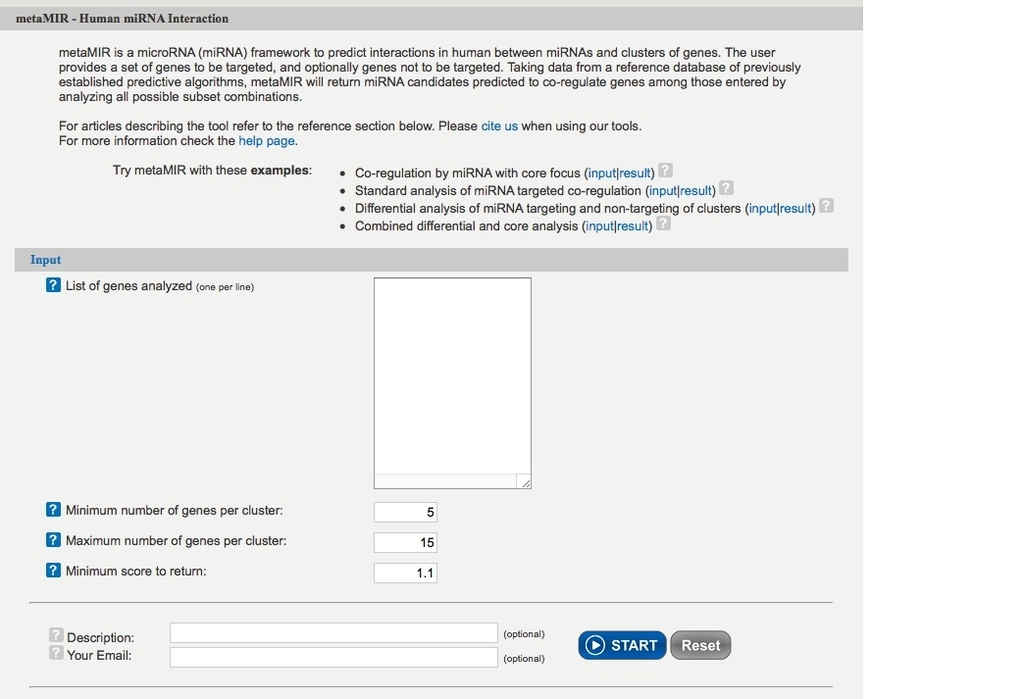The height and width of the screenshot is (699, 1024).
Task: Click help icon after Standard analysis example
Action: 726,187
